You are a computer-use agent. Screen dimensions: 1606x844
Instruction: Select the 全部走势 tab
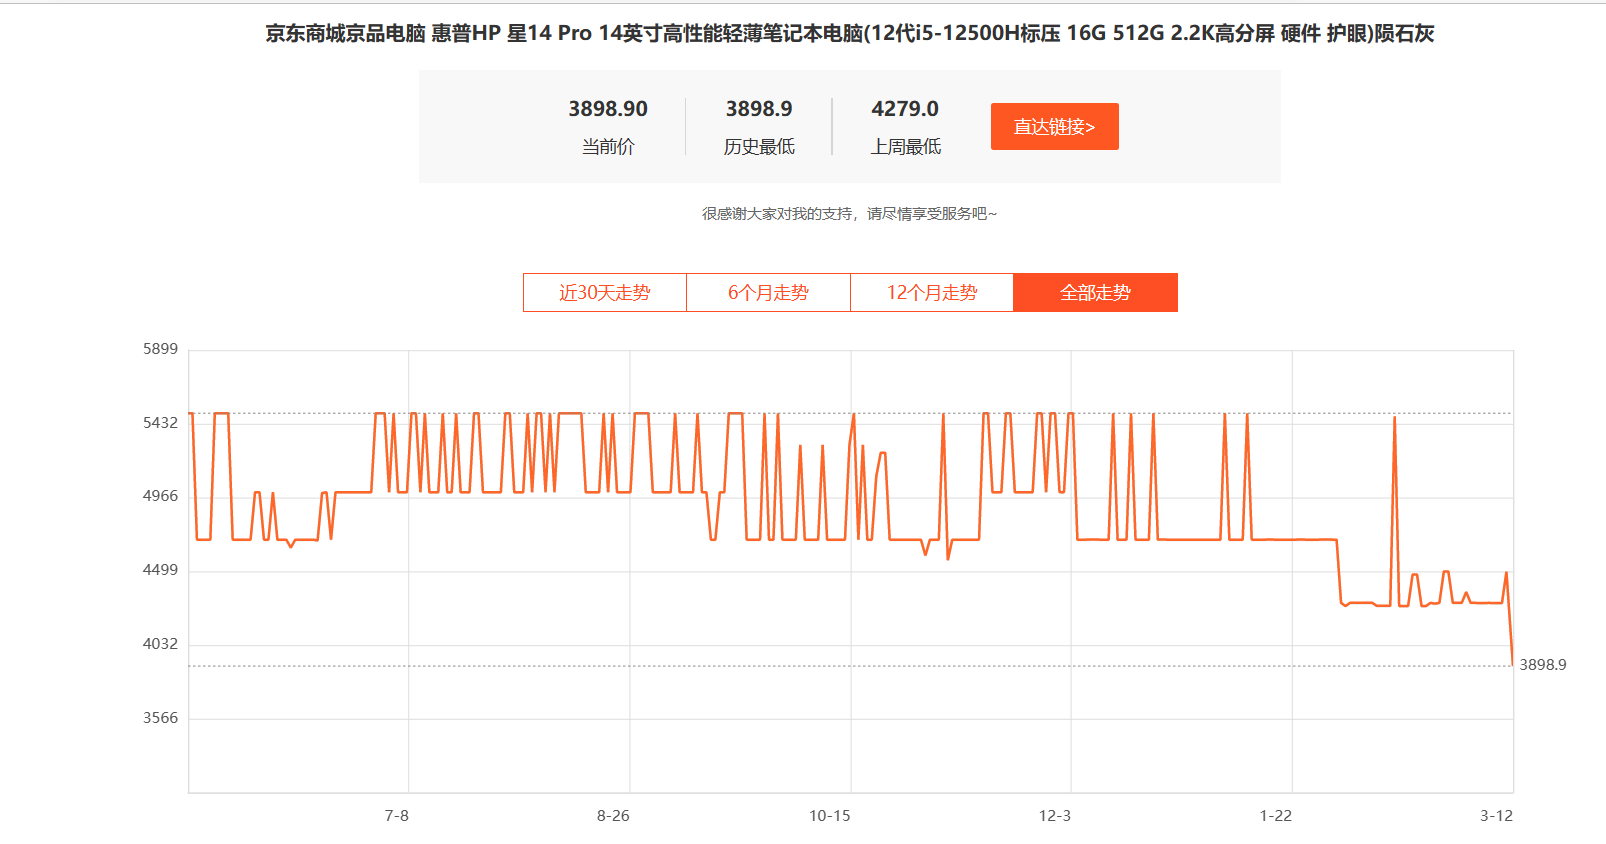pyautogui.click(x=1095, y=293)
